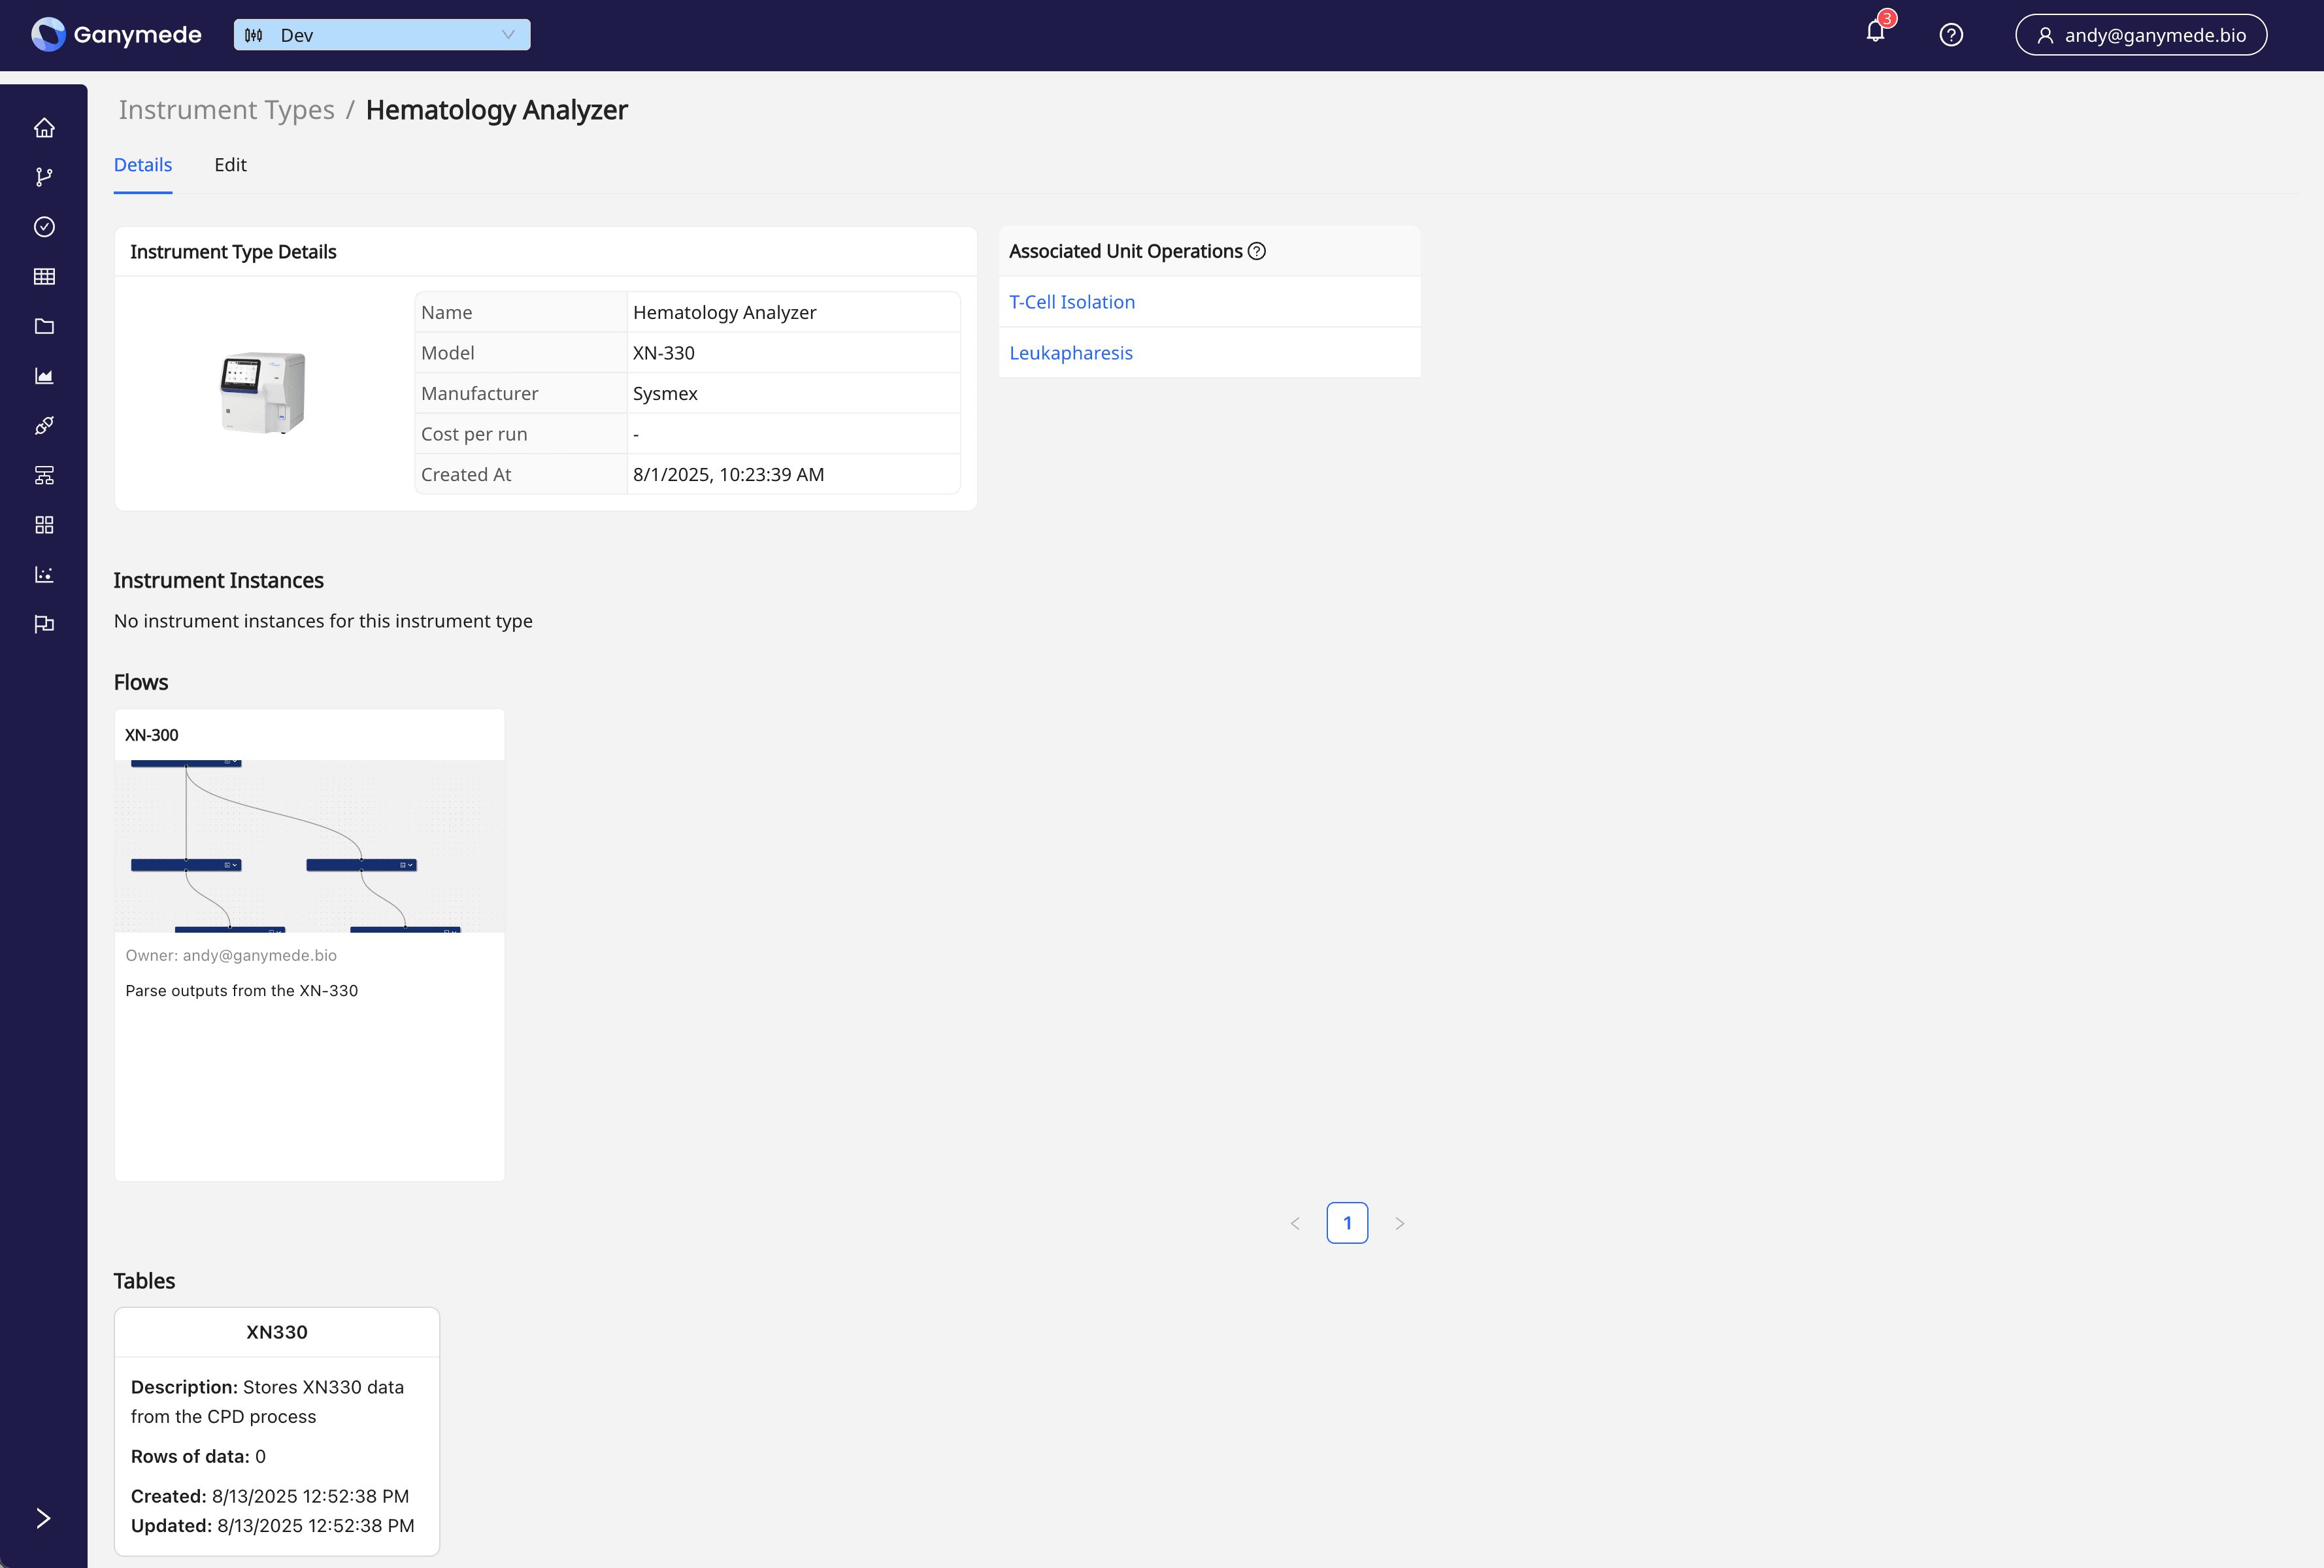Select the Details tab
The width and height of the screenshot is (2324, 1568).
143,165
